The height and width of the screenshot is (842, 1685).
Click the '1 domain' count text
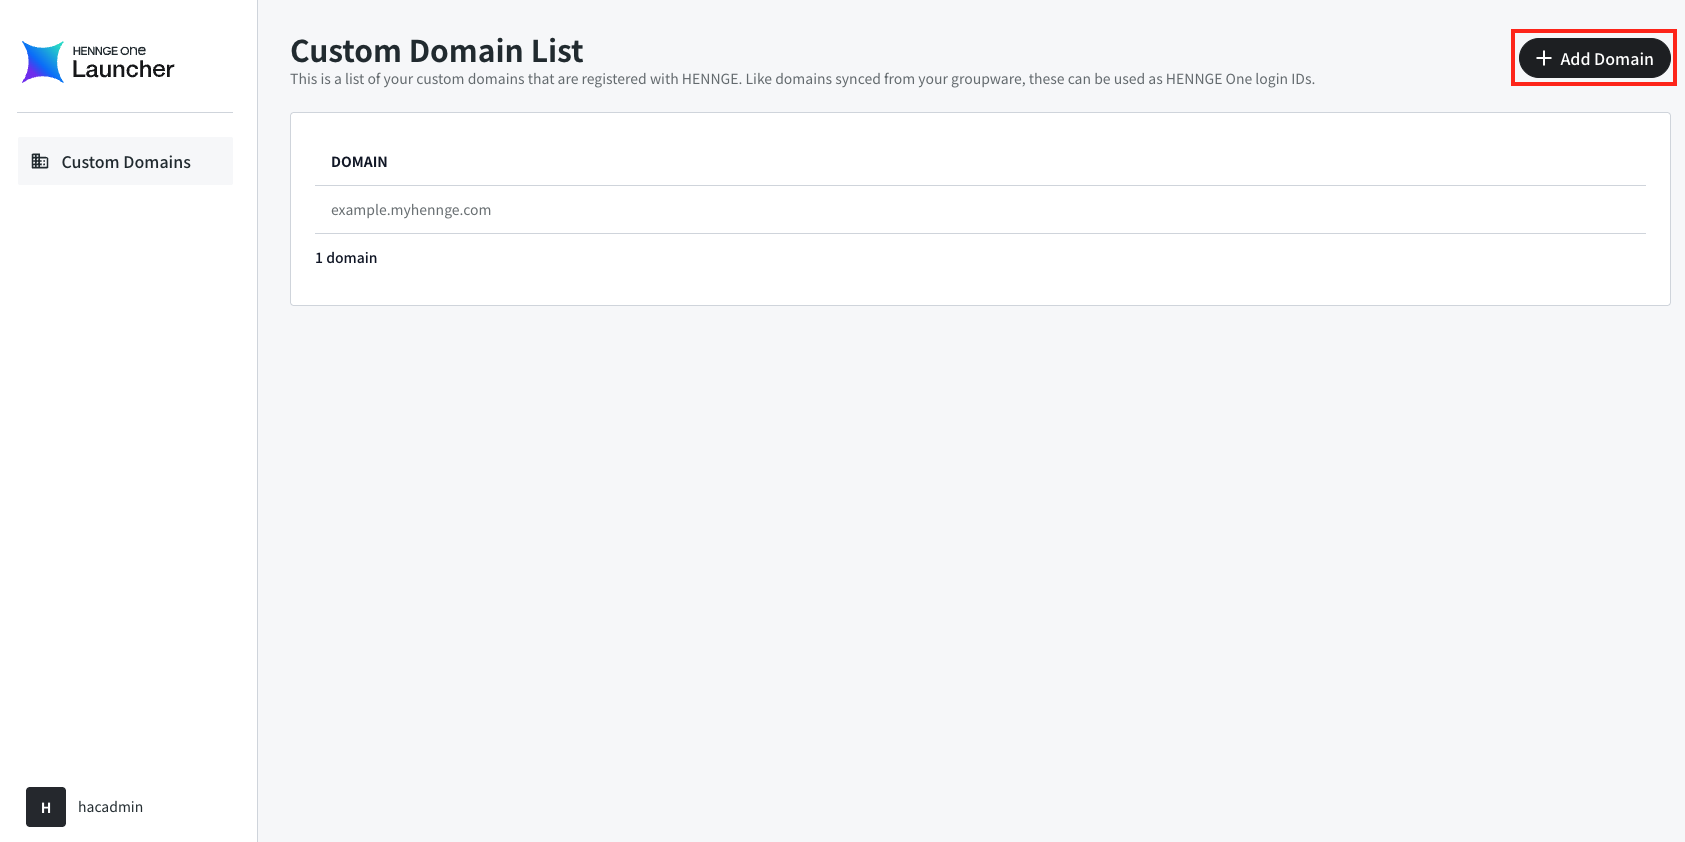click(346, 258)
